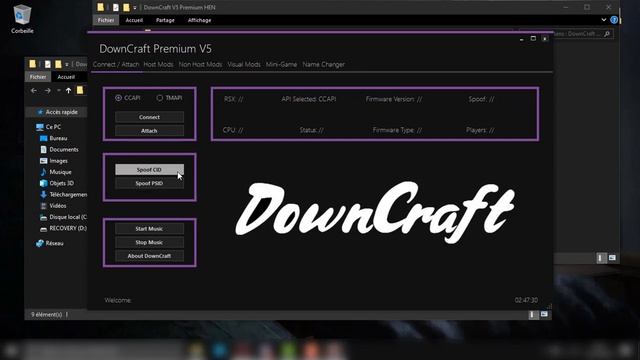
Task: Click the Attach button
Action: tap(149, 131)
